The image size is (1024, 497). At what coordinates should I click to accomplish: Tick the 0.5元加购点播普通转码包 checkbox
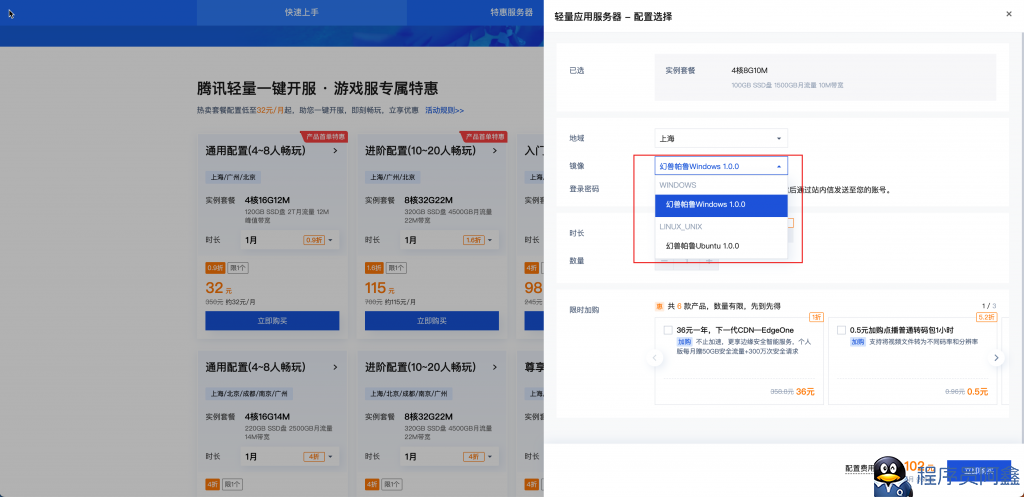point(841,330)
